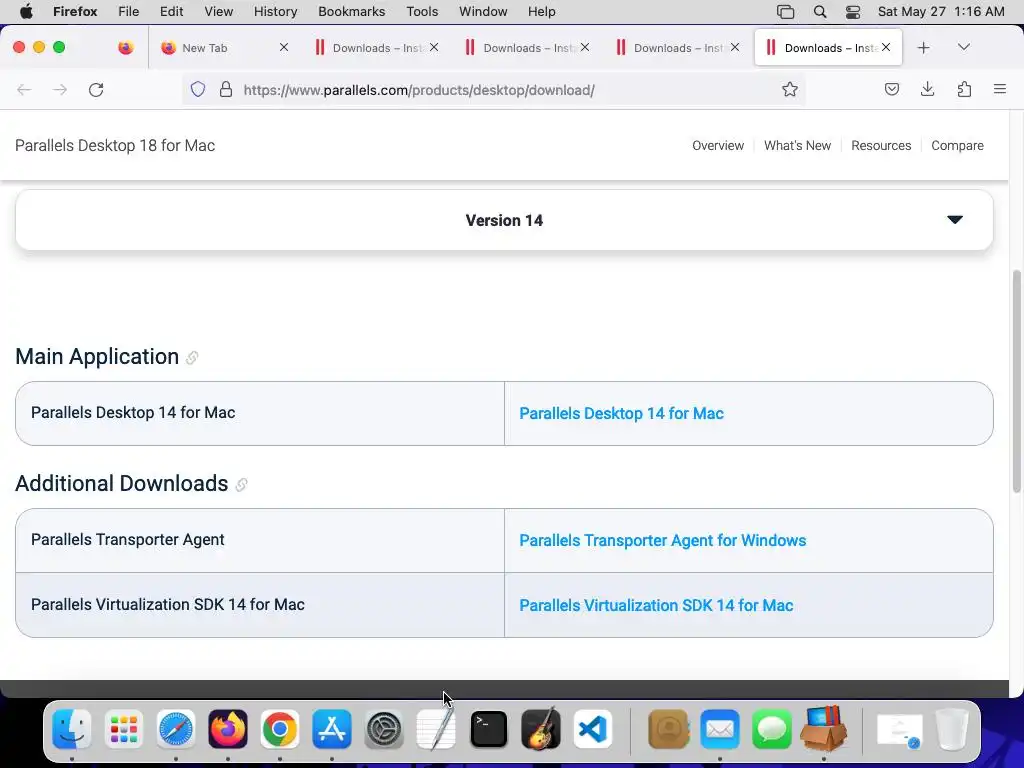Expand the Version 14 dropdown

click(x=504, y=220)
